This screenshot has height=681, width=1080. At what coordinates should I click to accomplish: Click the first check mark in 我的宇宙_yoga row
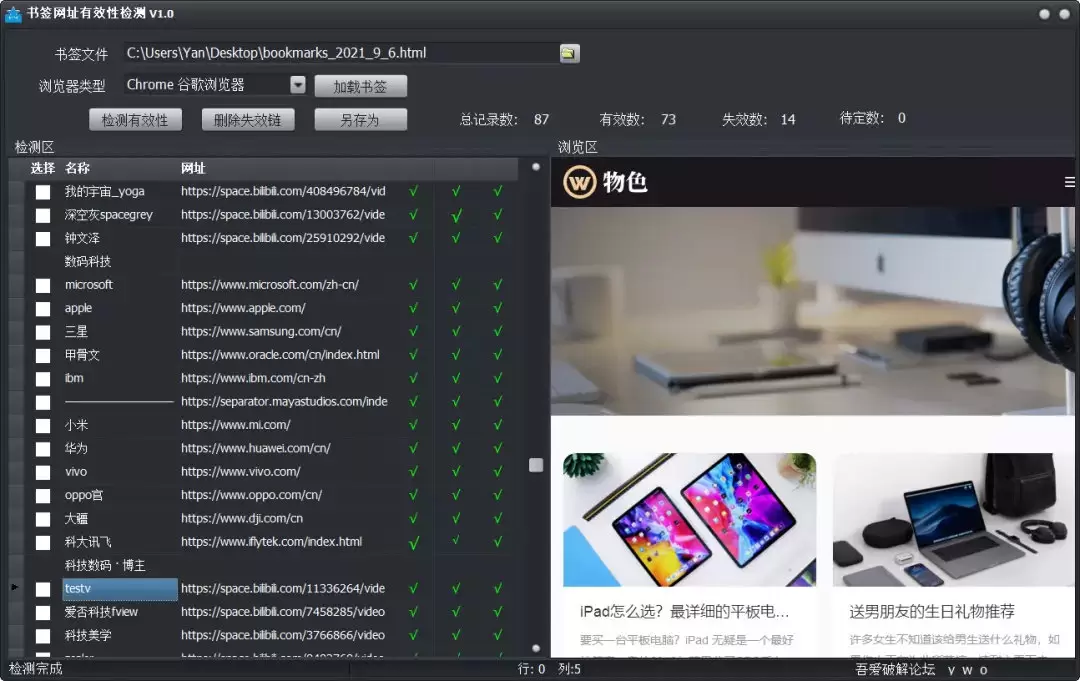pos(413,191)
